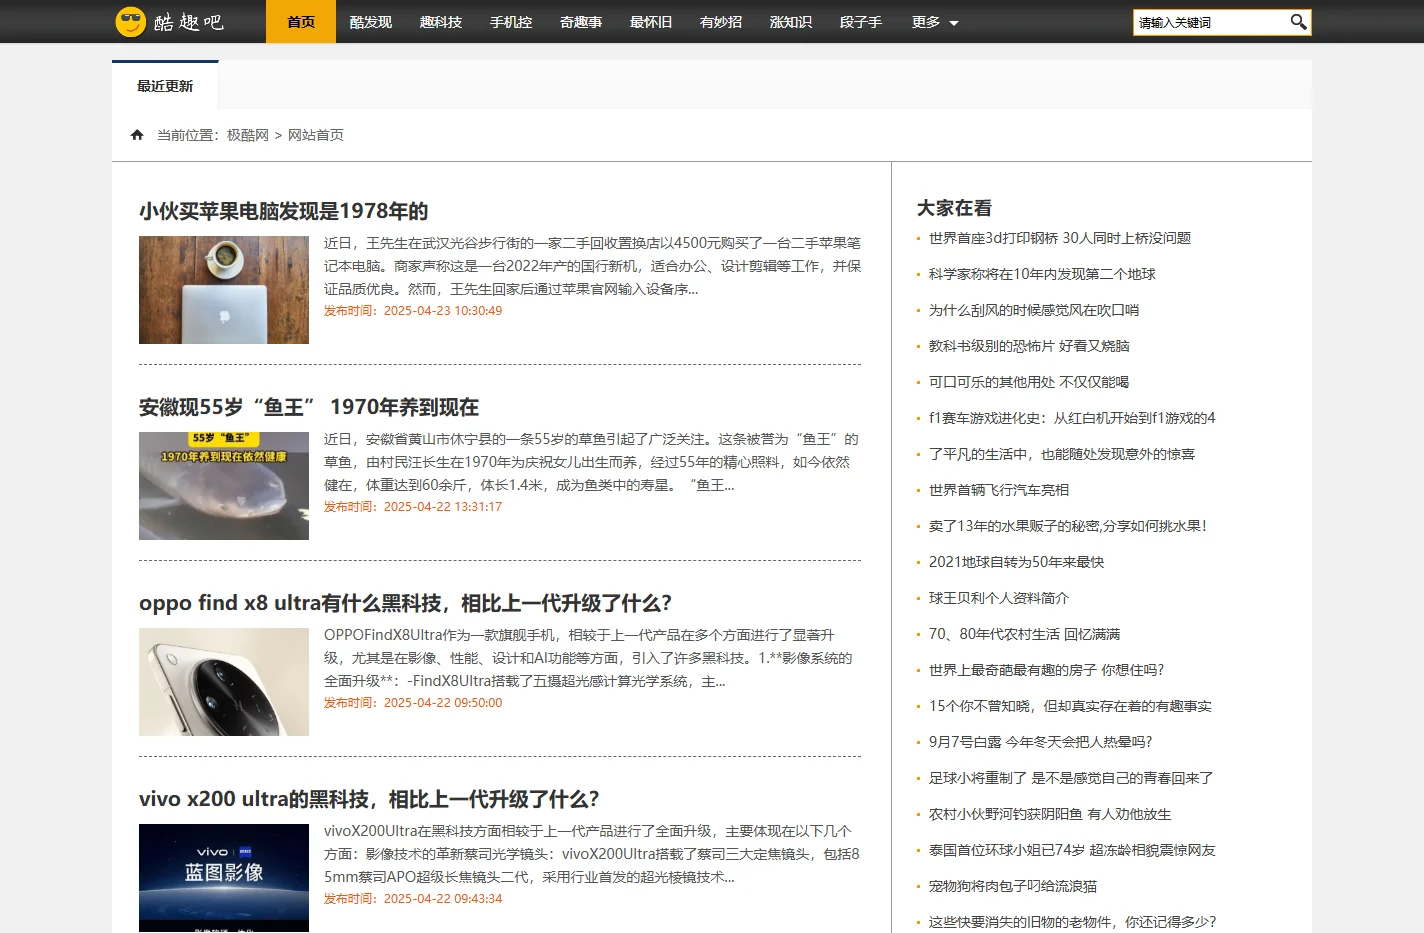Click the vivoX200Ultra article summary text
1424x933 pixels.
[x=592, y=854]
